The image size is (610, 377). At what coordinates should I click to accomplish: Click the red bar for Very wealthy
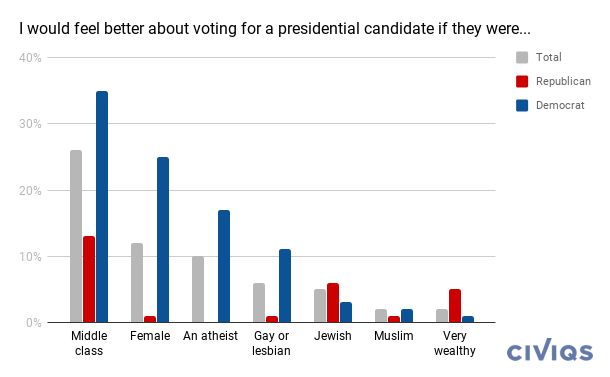click(x=455, y=306)
